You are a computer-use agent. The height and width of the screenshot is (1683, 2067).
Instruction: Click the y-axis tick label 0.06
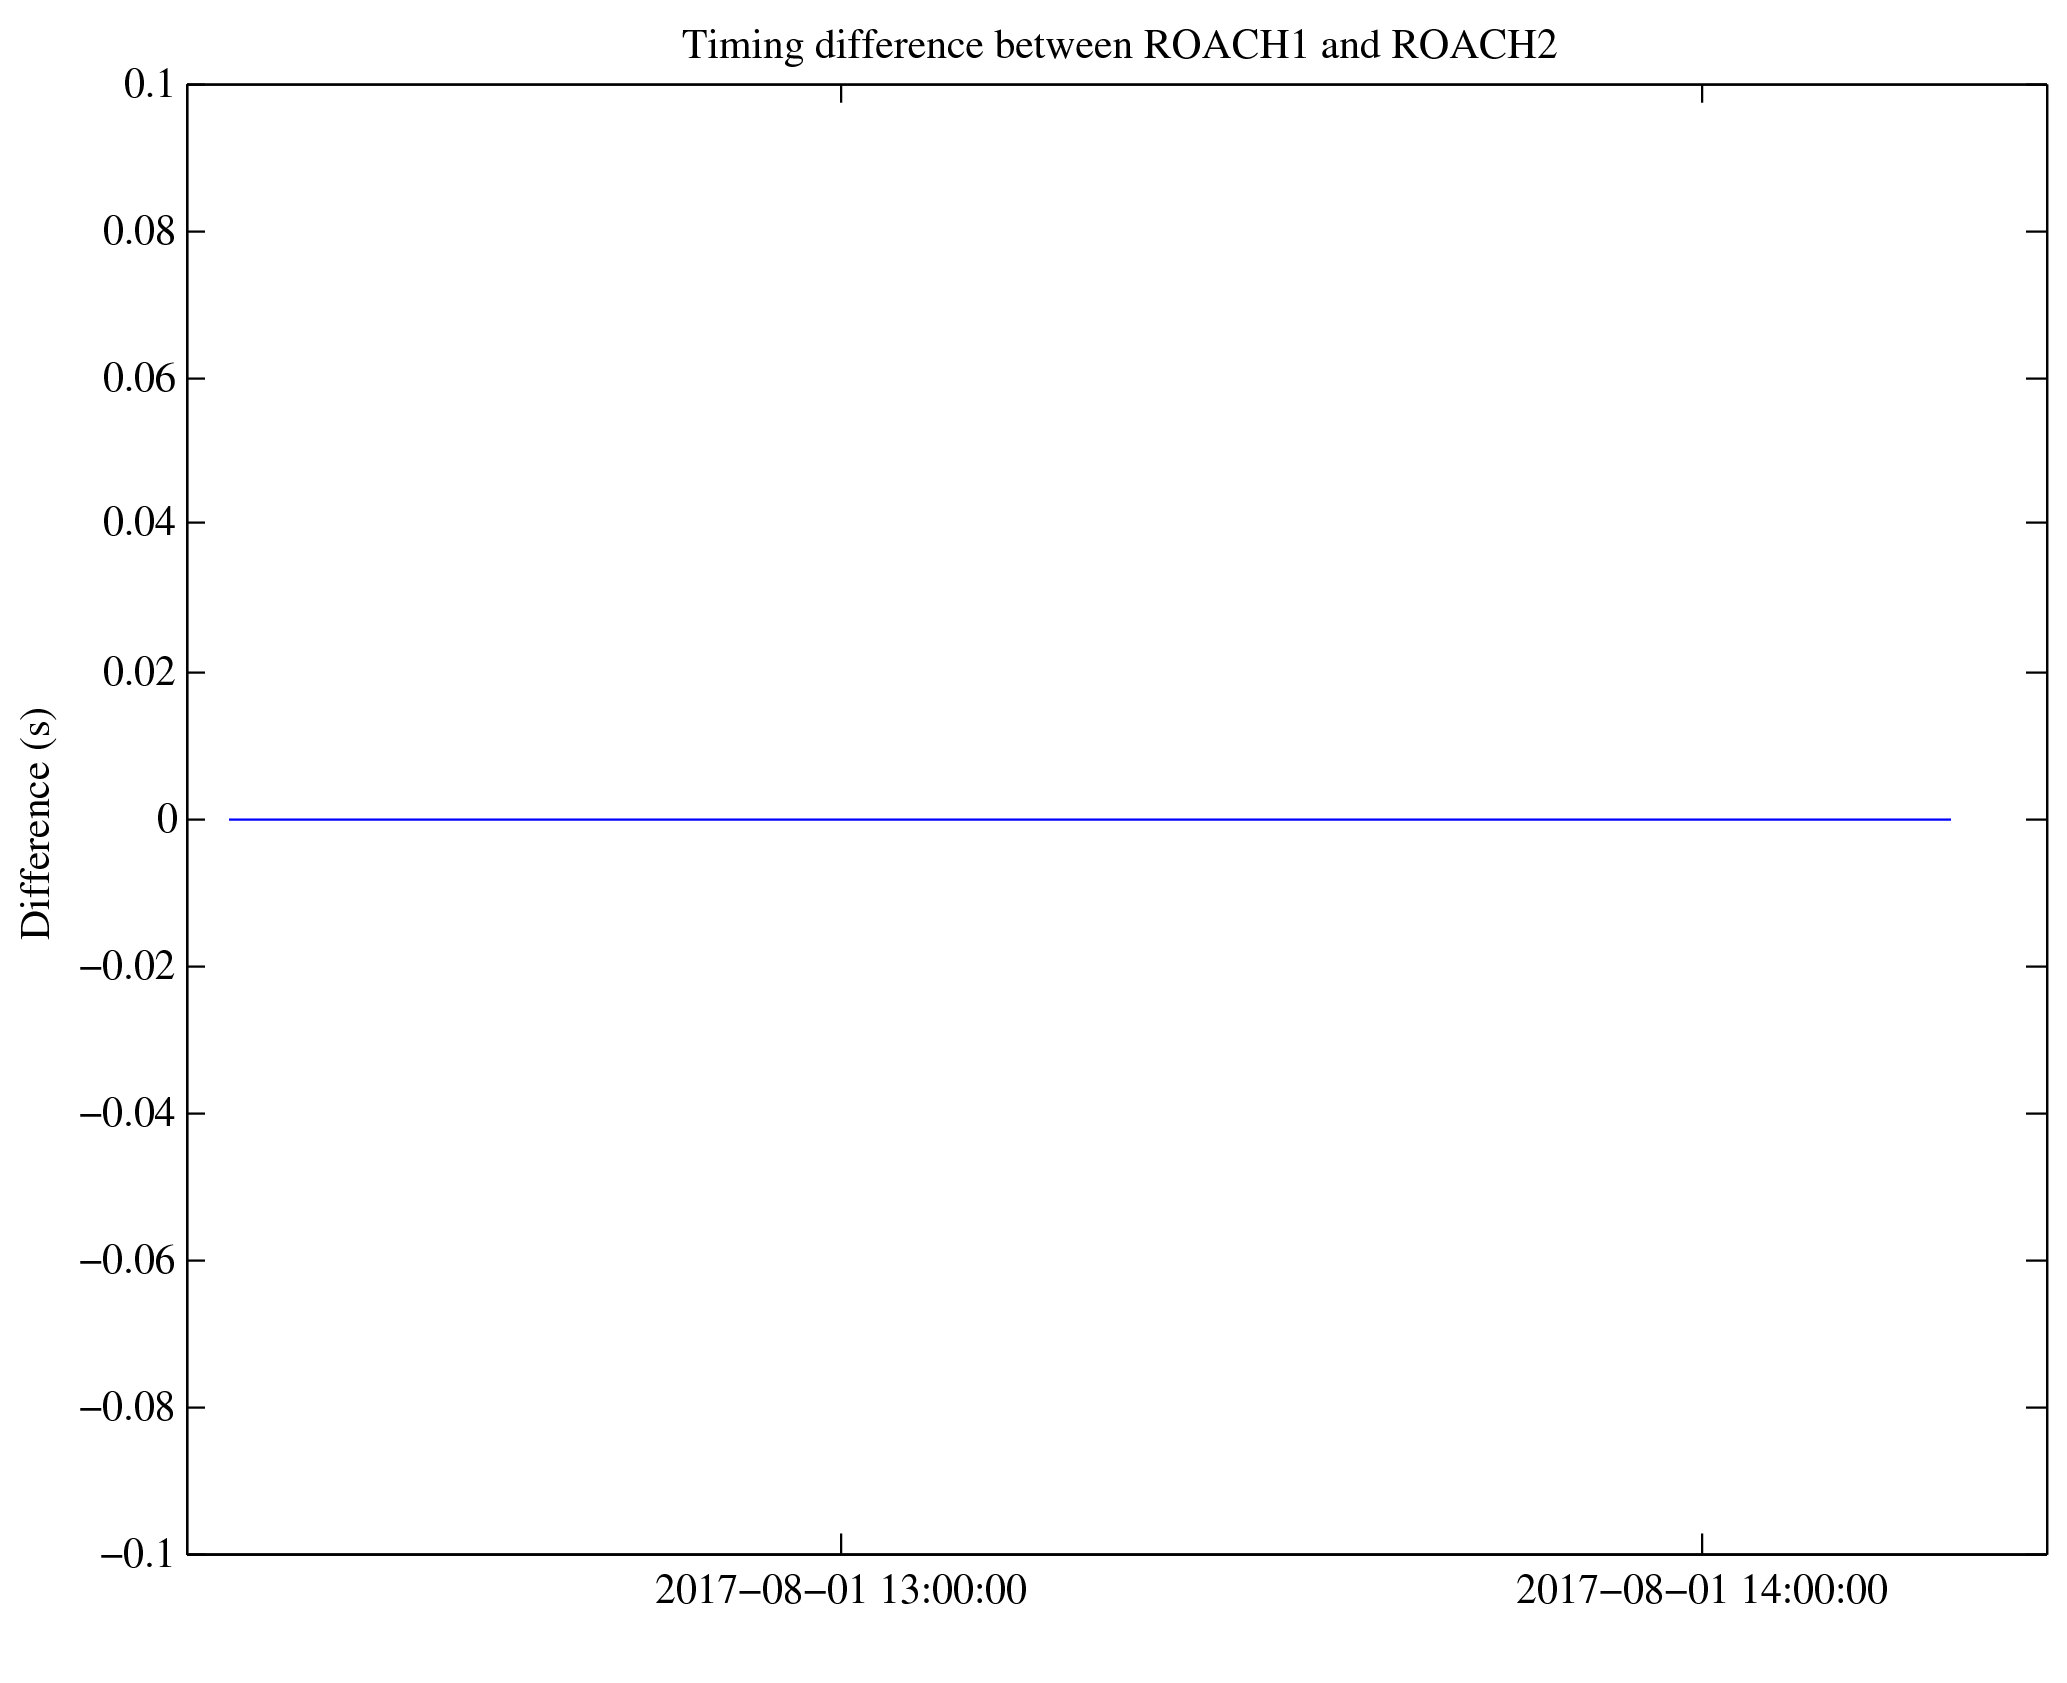point(140,379)
